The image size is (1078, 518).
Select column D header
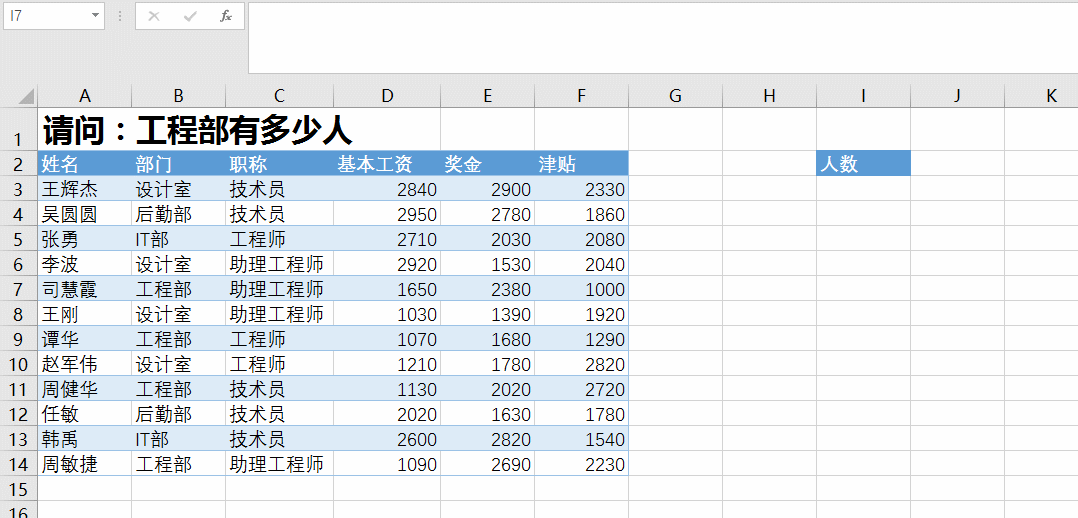click(x=387, y=96)
